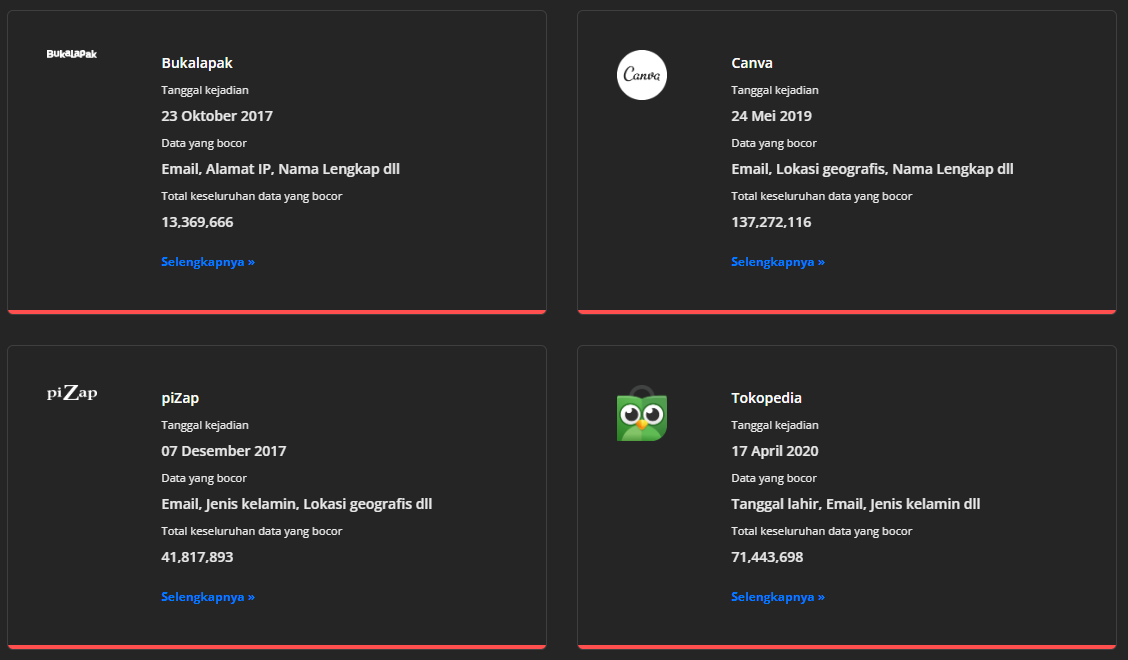Screen dimensions: 1128x660
Task: Click 'Data yang bocor' label in Canva card
Action: (774, 143)
